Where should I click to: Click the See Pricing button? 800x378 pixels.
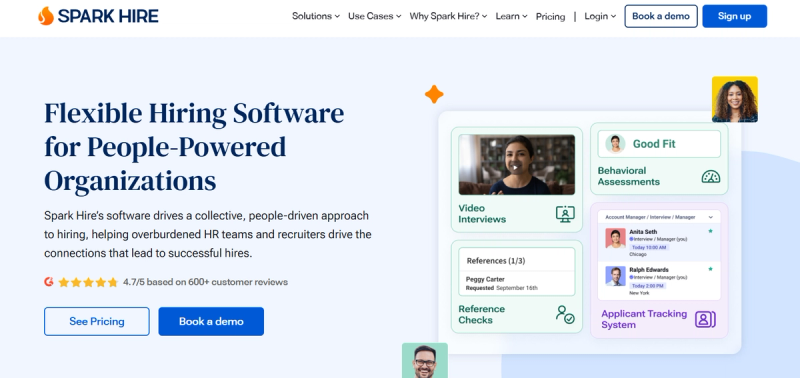pos(97,321)
